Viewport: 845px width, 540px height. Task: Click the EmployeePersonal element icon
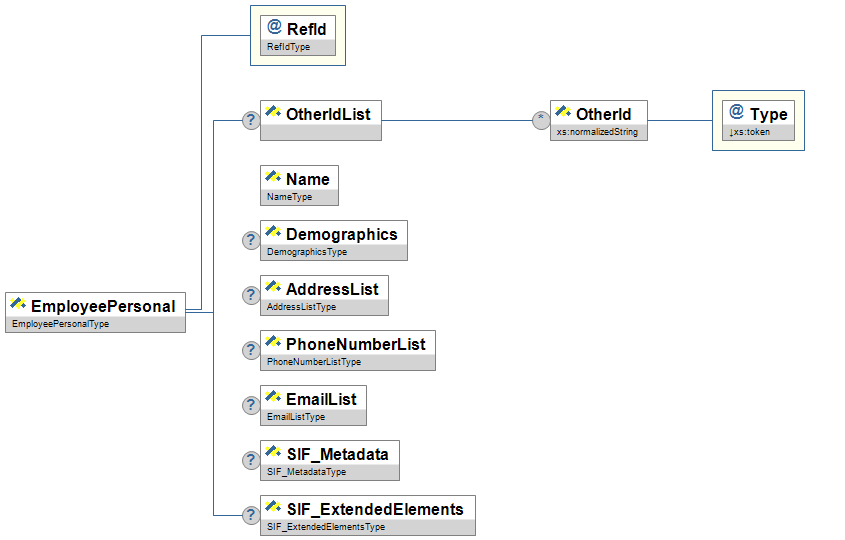click(x=18, y=305)
